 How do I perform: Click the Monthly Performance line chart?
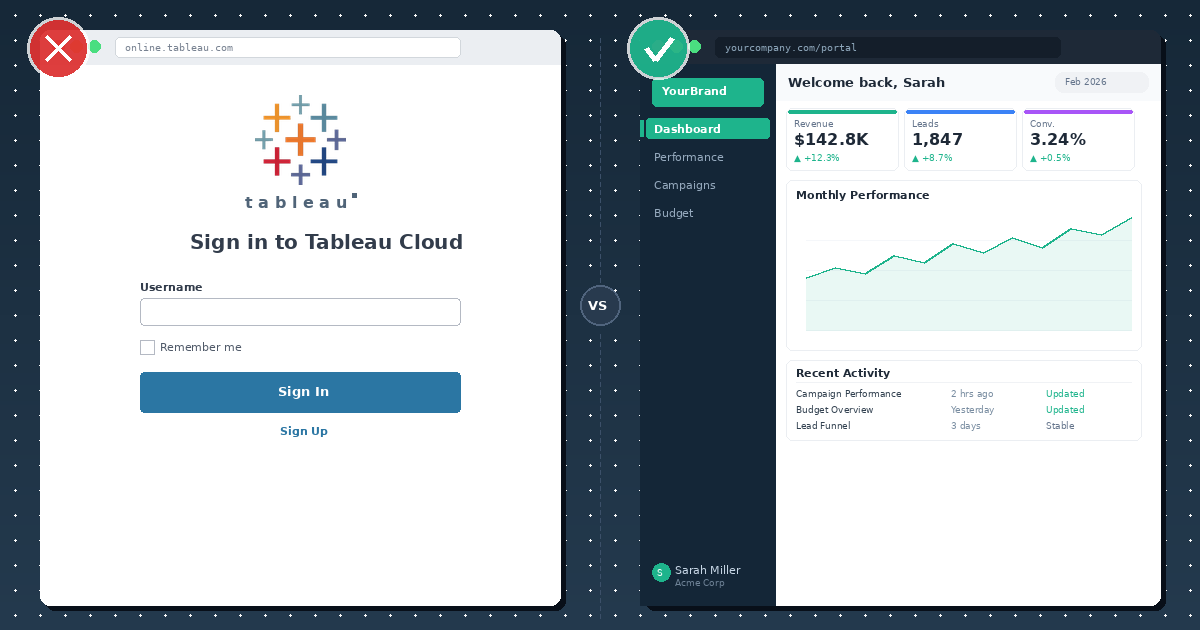[x=969, y=273]
